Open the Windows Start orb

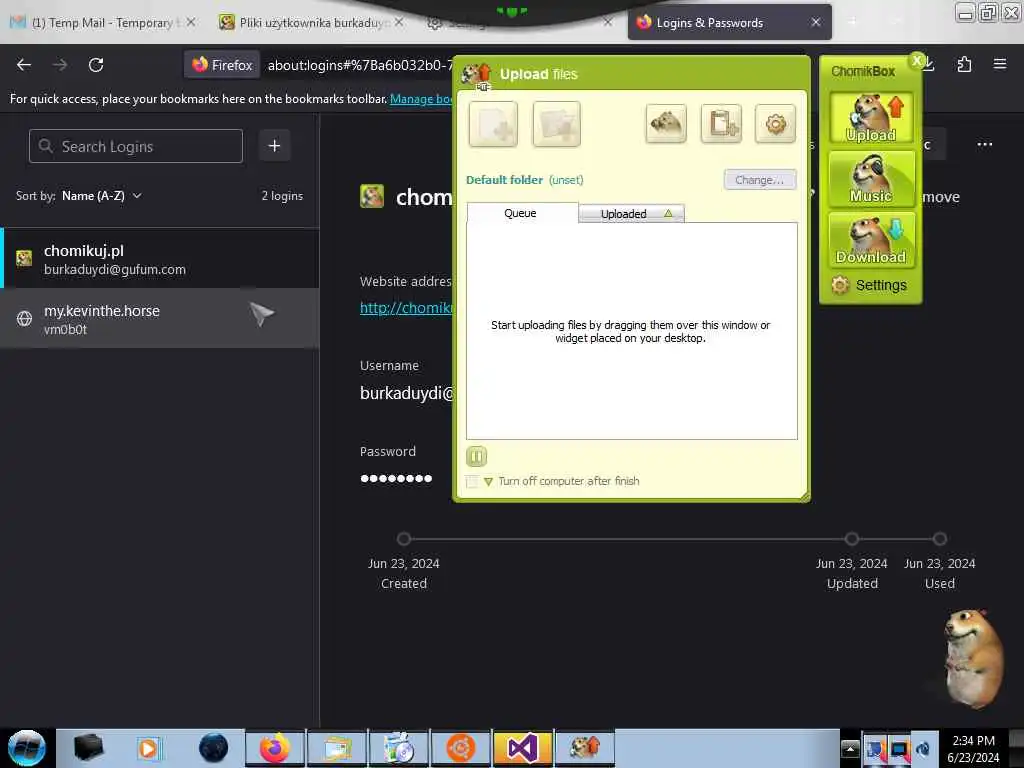coord(27,748)
